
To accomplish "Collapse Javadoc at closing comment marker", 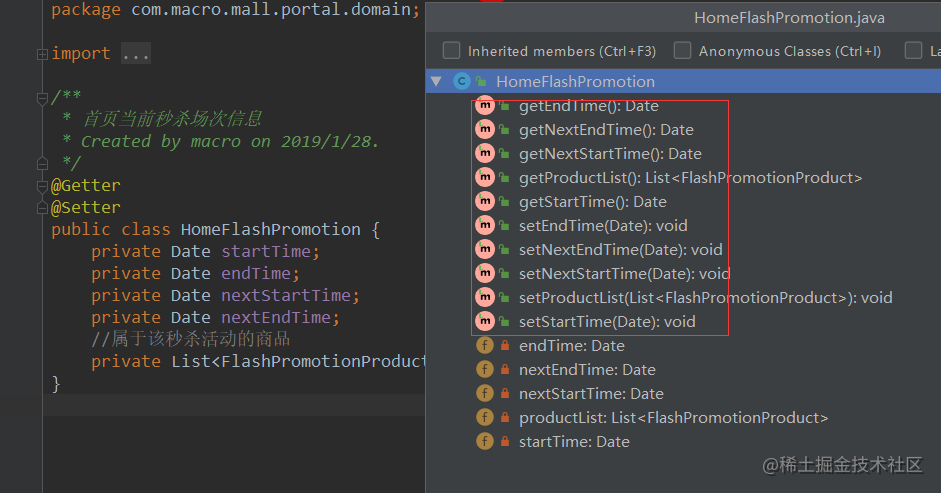I will (x=42, y=163).
